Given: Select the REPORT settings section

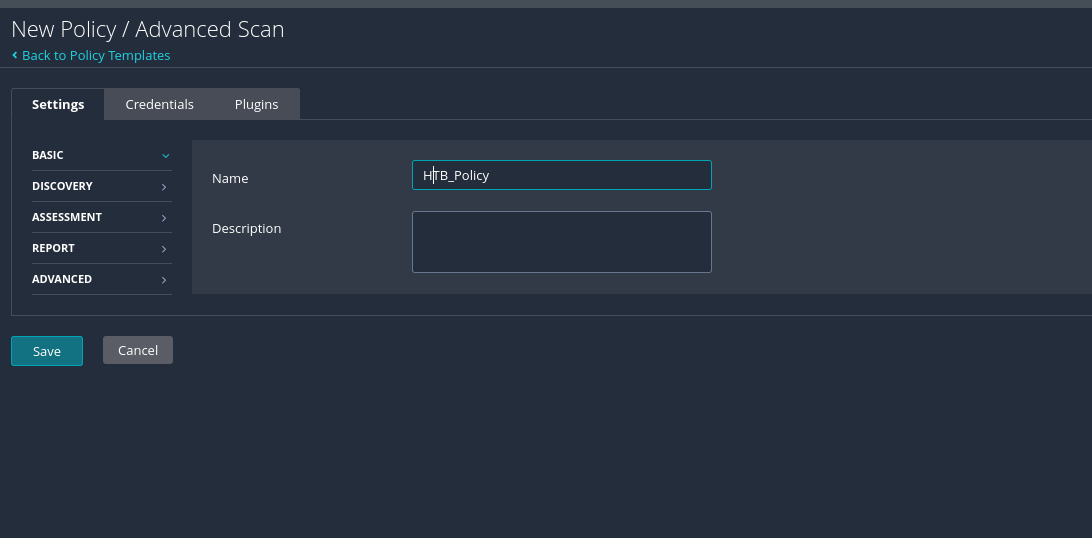Looking at the screenshot, I should coord(53,248).
